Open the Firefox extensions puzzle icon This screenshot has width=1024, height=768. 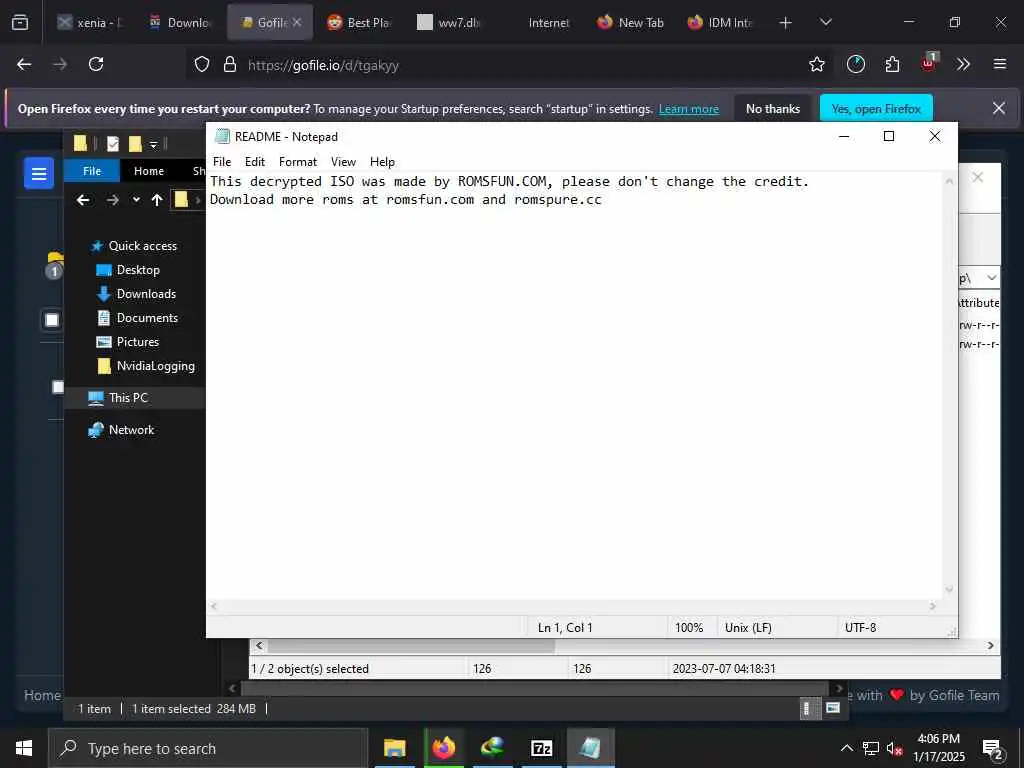[x=892, y=64]
